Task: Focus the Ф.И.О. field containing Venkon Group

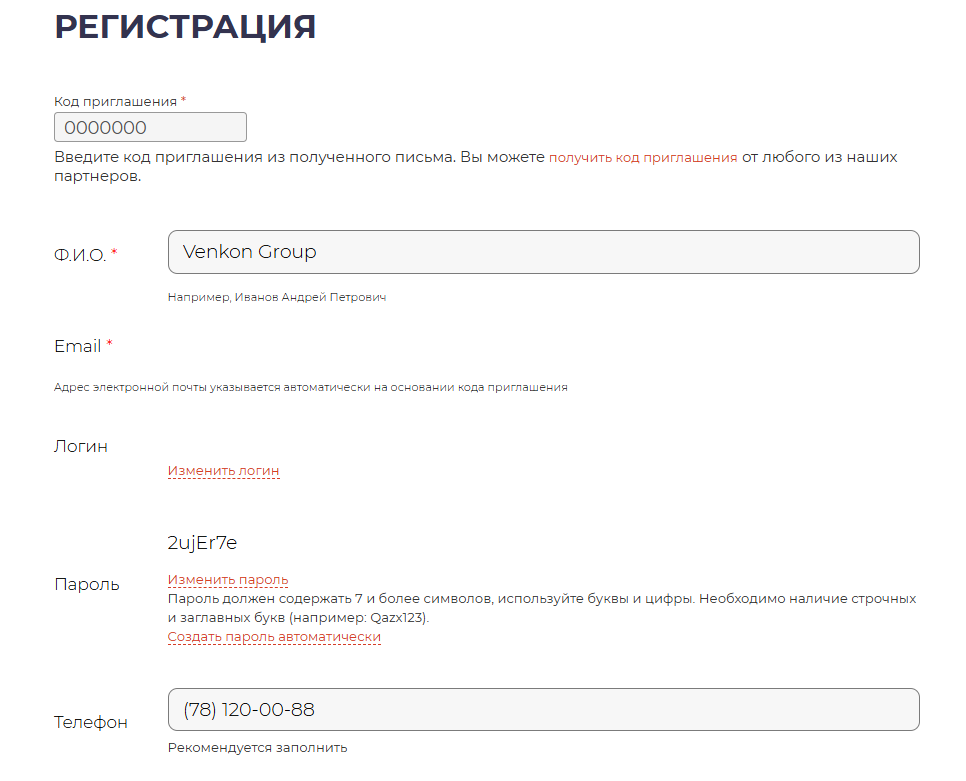Action: coord(543,252)
